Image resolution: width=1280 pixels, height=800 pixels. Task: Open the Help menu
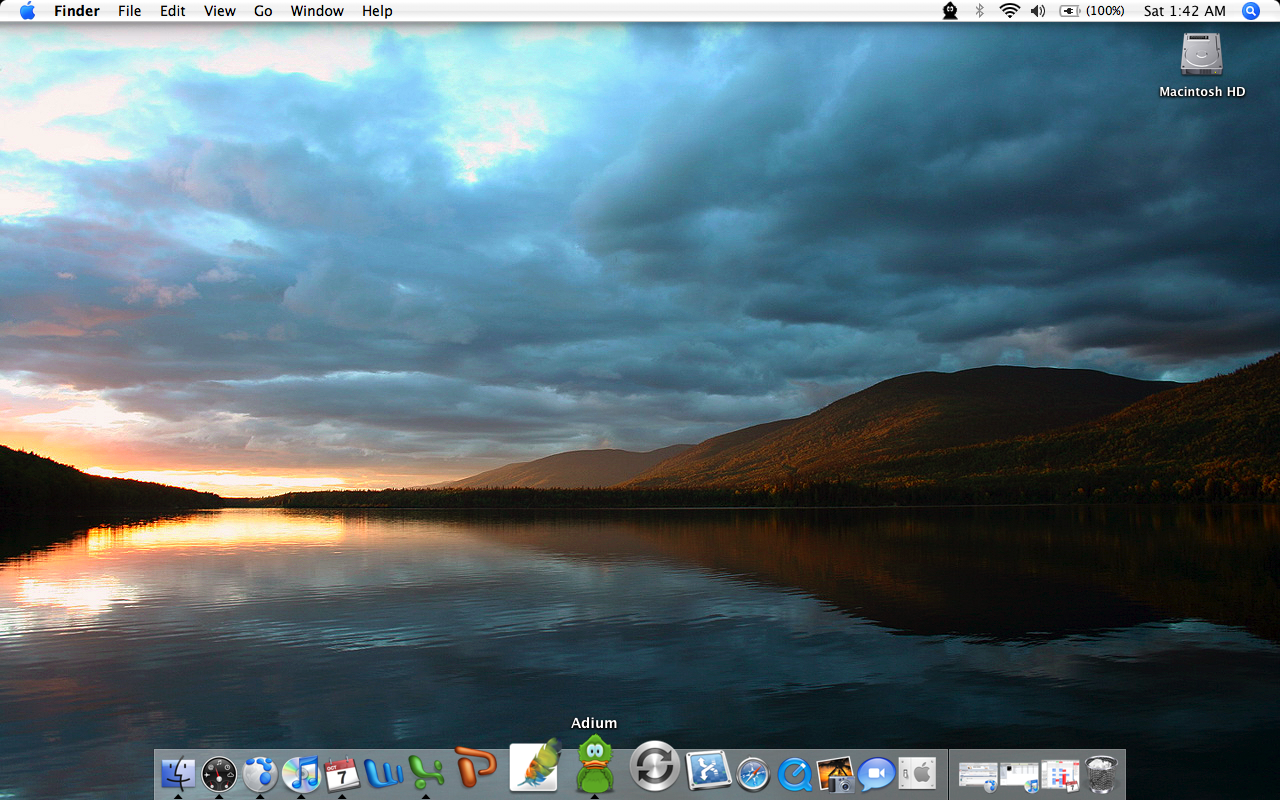[377, 11]
